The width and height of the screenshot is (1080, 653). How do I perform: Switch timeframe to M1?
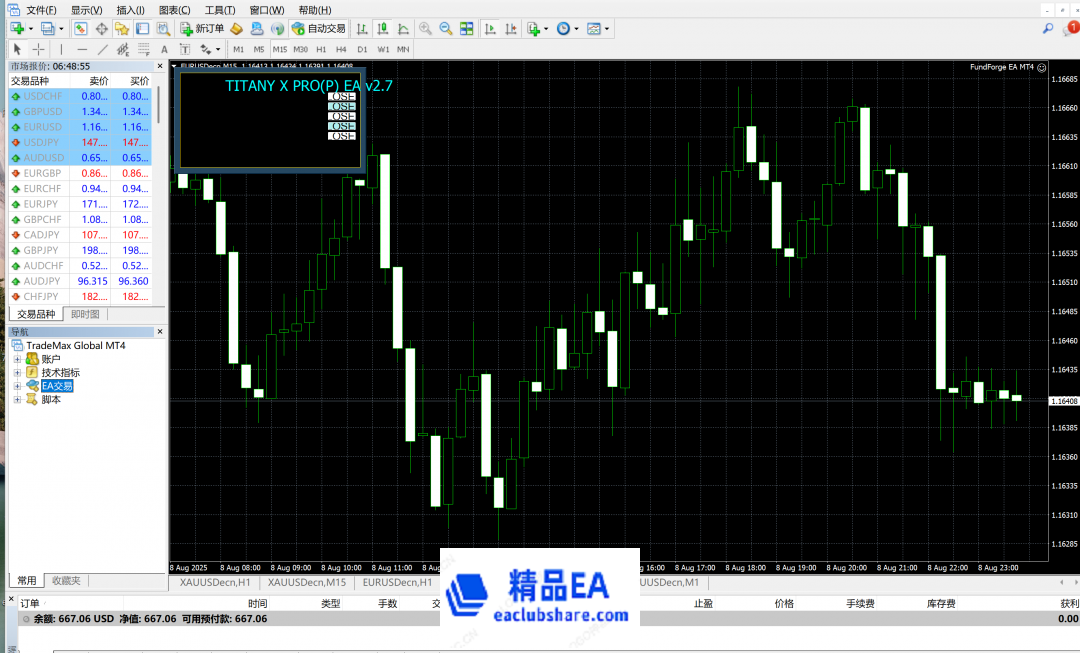click(238, 49)
